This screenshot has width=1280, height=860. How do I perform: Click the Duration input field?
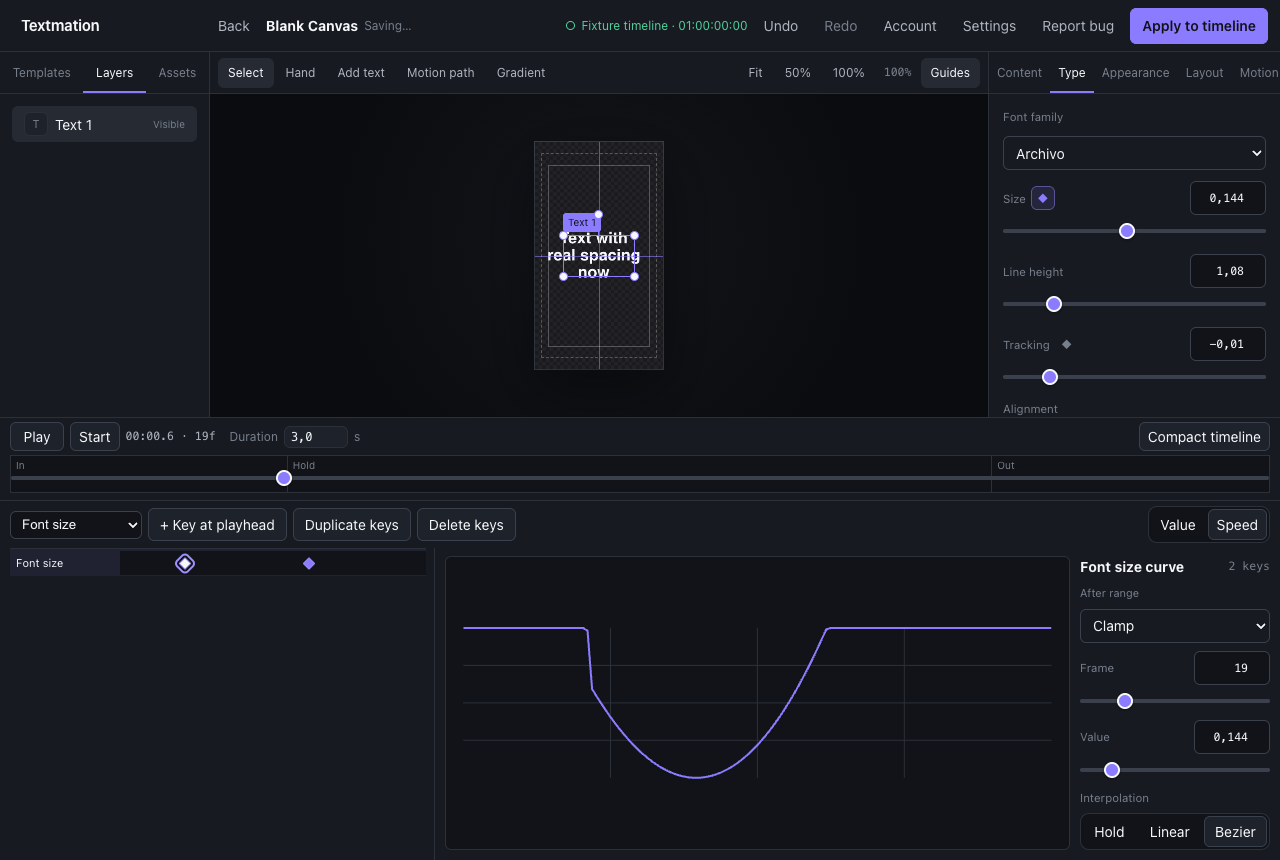316,437
